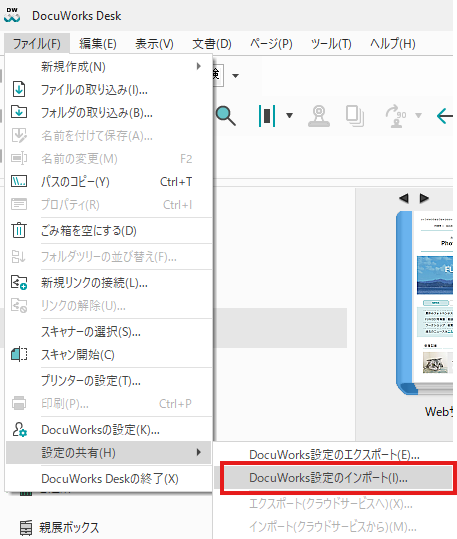Image resolution: width=457 pixels, height=539 pixels.
Task: Open the 編集(E) menu
Action: [x=98, y=44]
